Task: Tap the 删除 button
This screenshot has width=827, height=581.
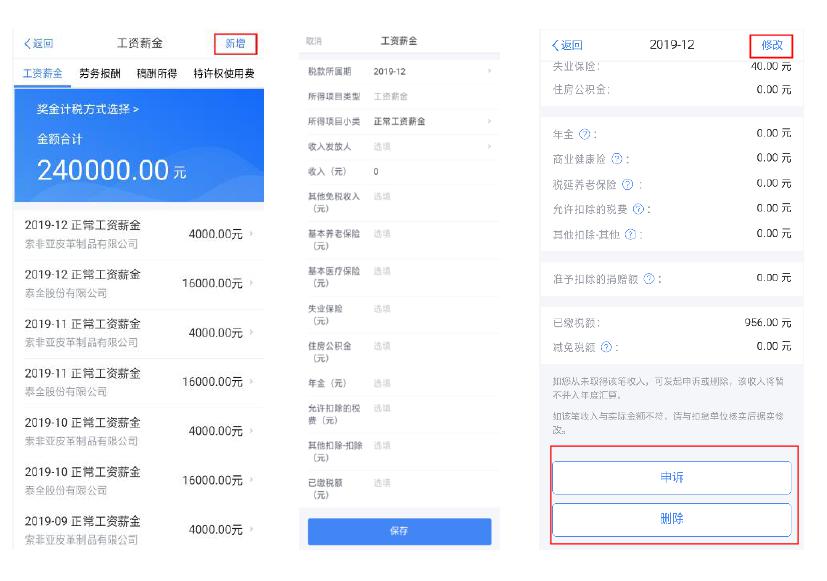Action: tap(671, 519)
